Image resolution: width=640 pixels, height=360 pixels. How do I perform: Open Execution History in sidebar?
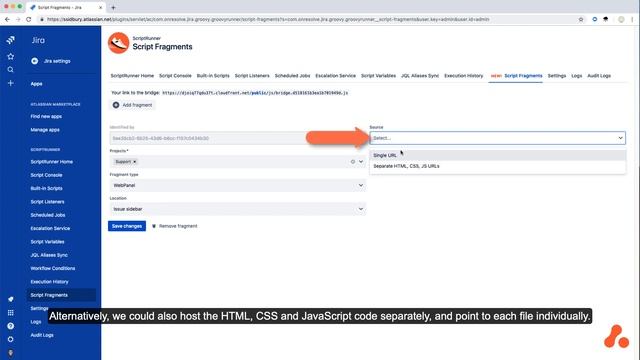(x=49, y=282)
